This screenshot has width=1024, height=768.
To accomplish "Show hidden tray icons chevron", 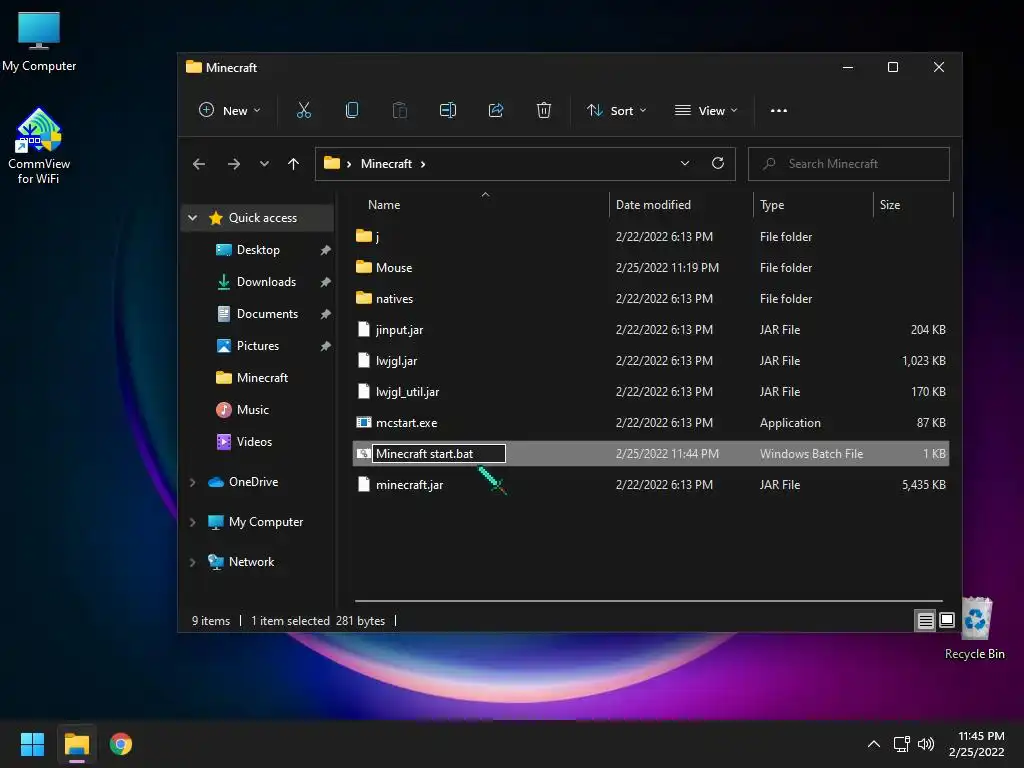I will coord(874,744).
